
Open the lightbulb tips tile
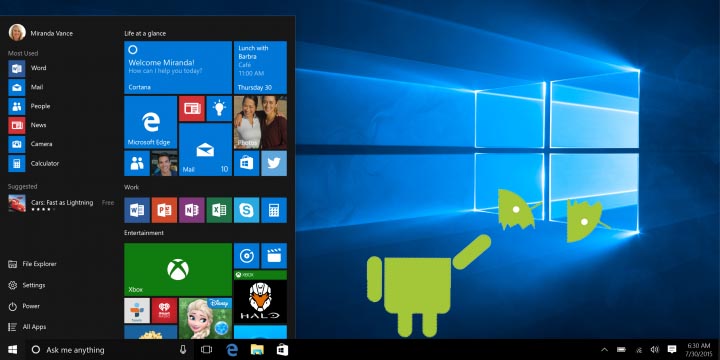[x=219, y=108]
